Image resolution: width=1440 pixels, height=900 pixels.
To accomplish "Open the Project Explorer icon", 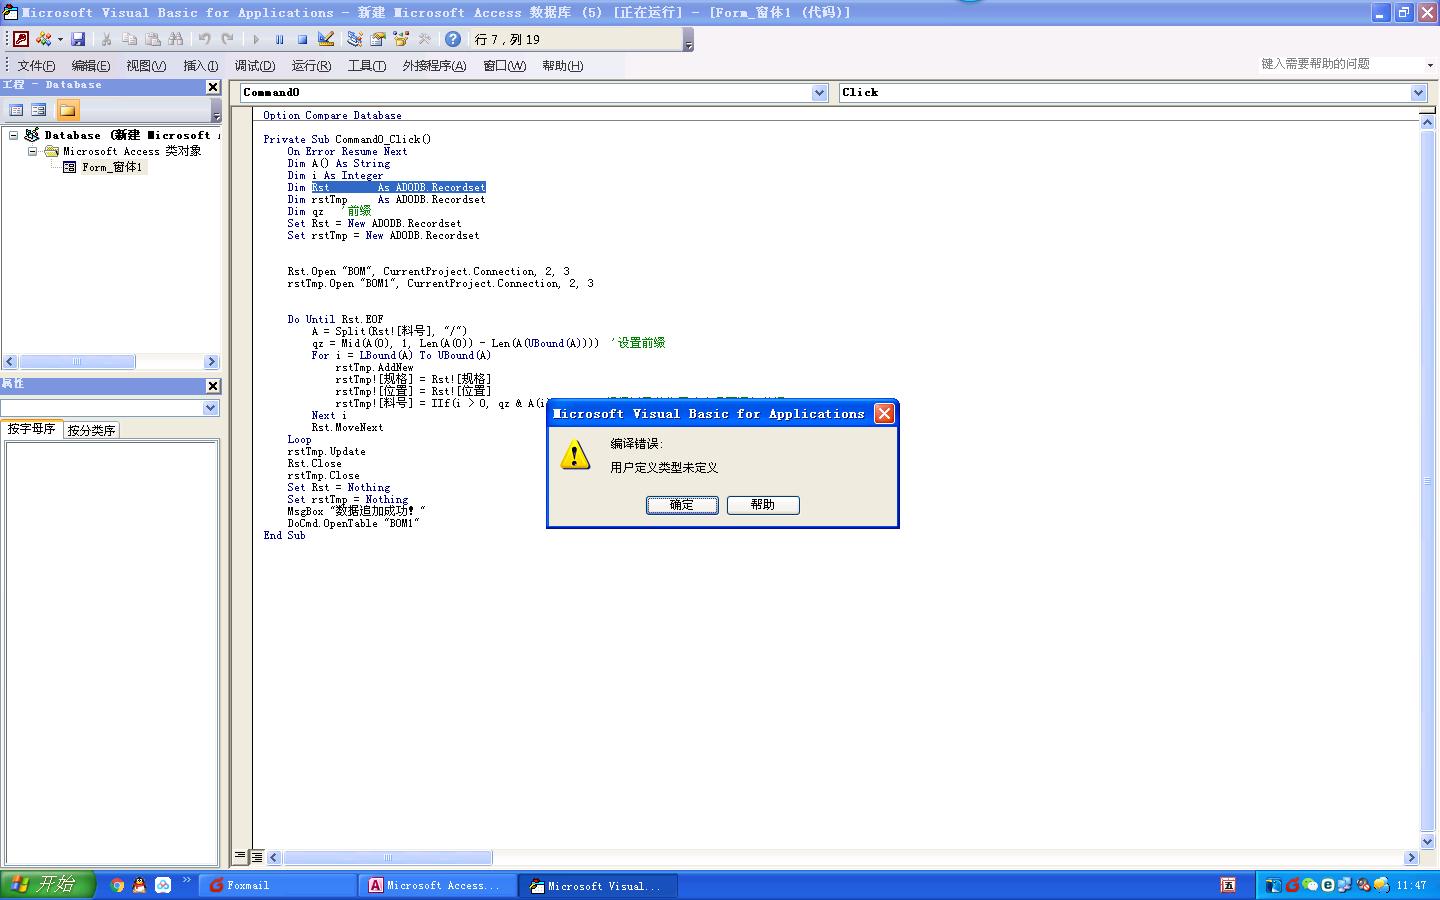I will [354, 39].
